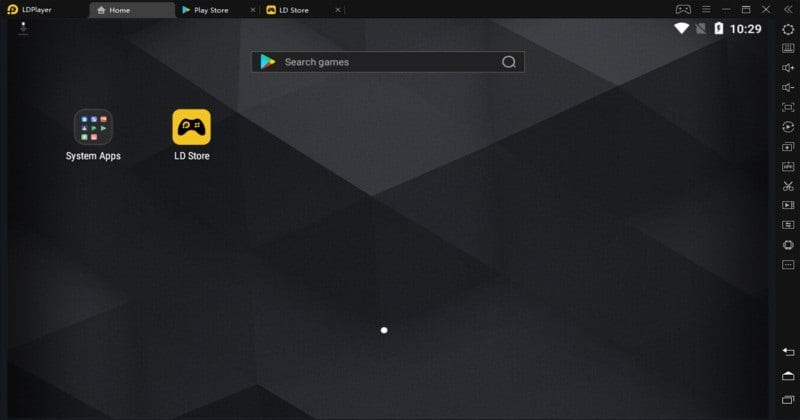The width and height of the screenshot is (800, 420).
Task: Take a screenshot with scissors icon
Action: [788, 186]
